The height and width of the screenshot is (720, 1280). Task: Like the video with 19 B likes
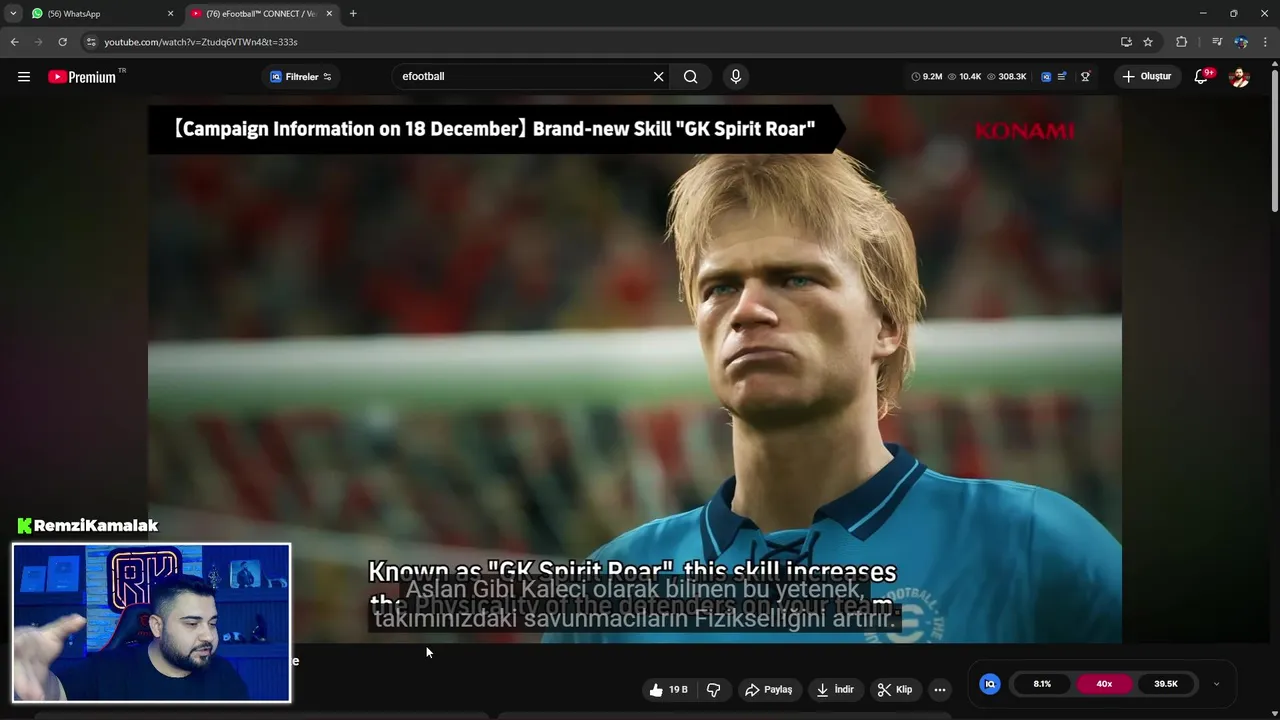(669, 690)
